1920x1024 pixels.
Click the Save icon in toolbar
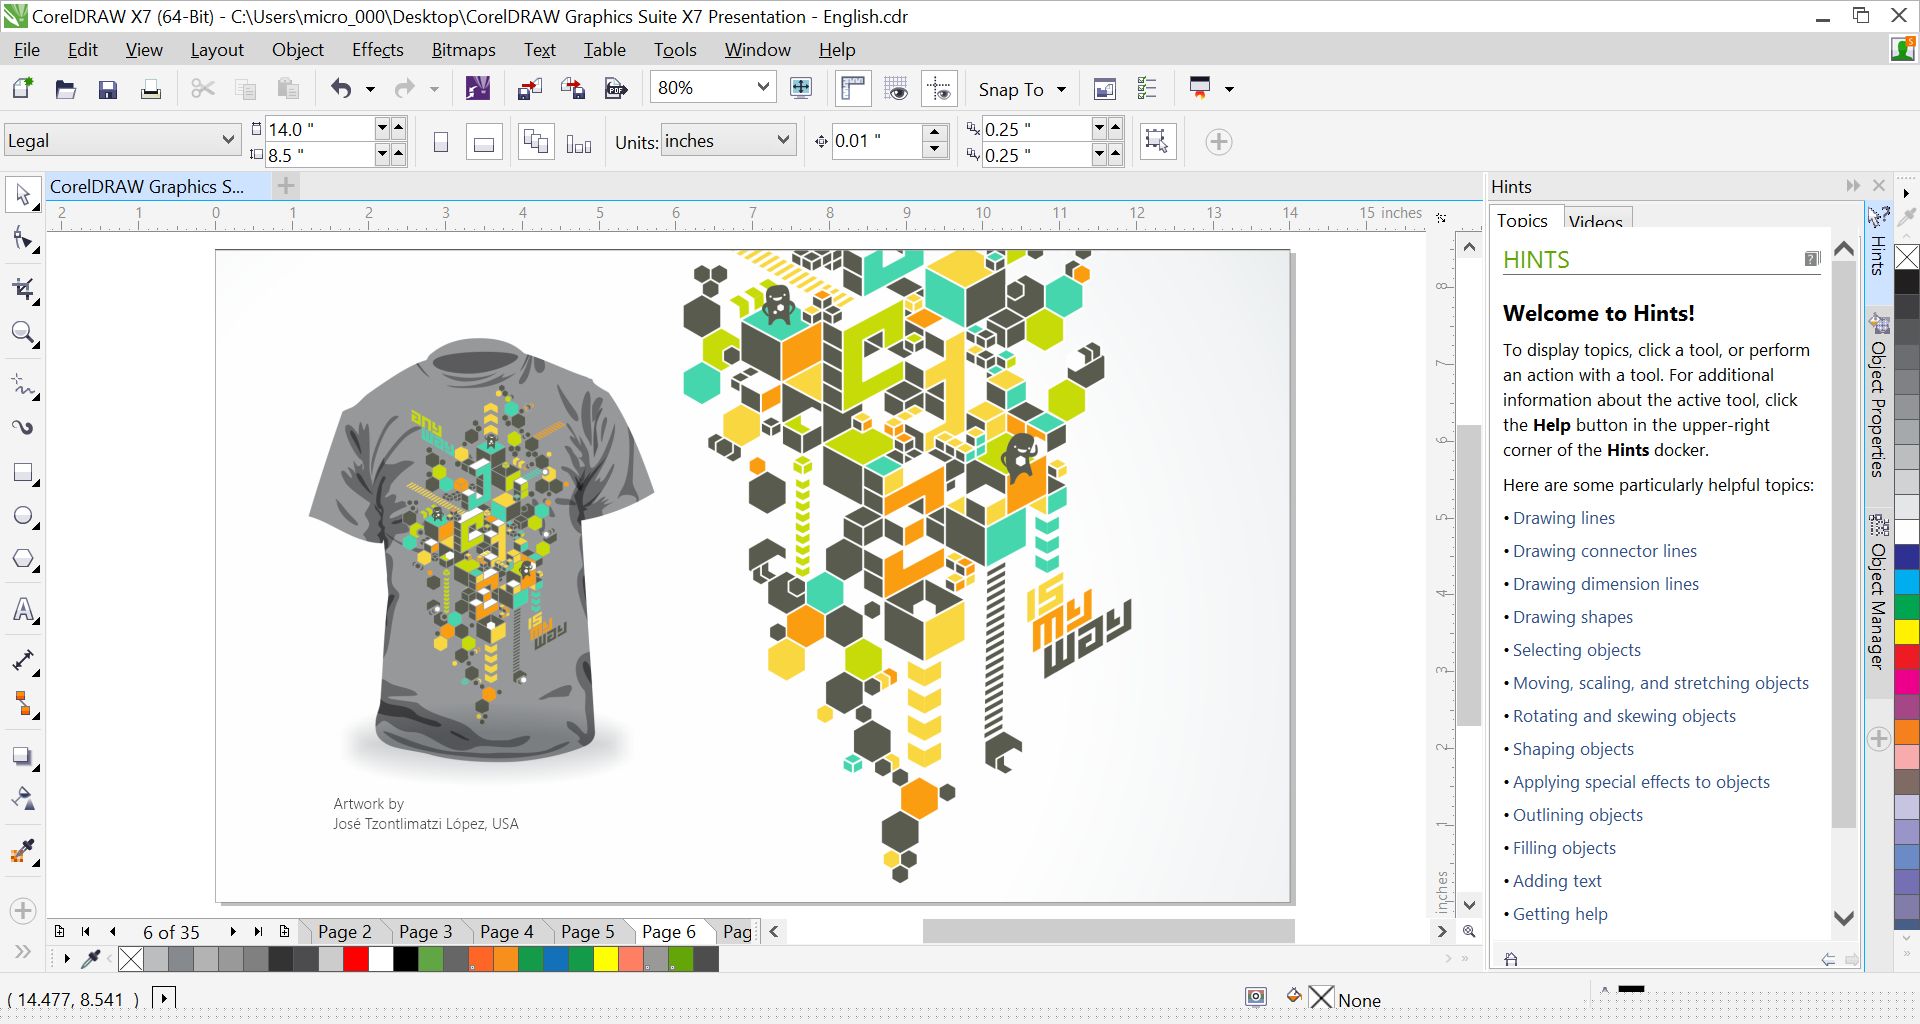click(108, 89)
